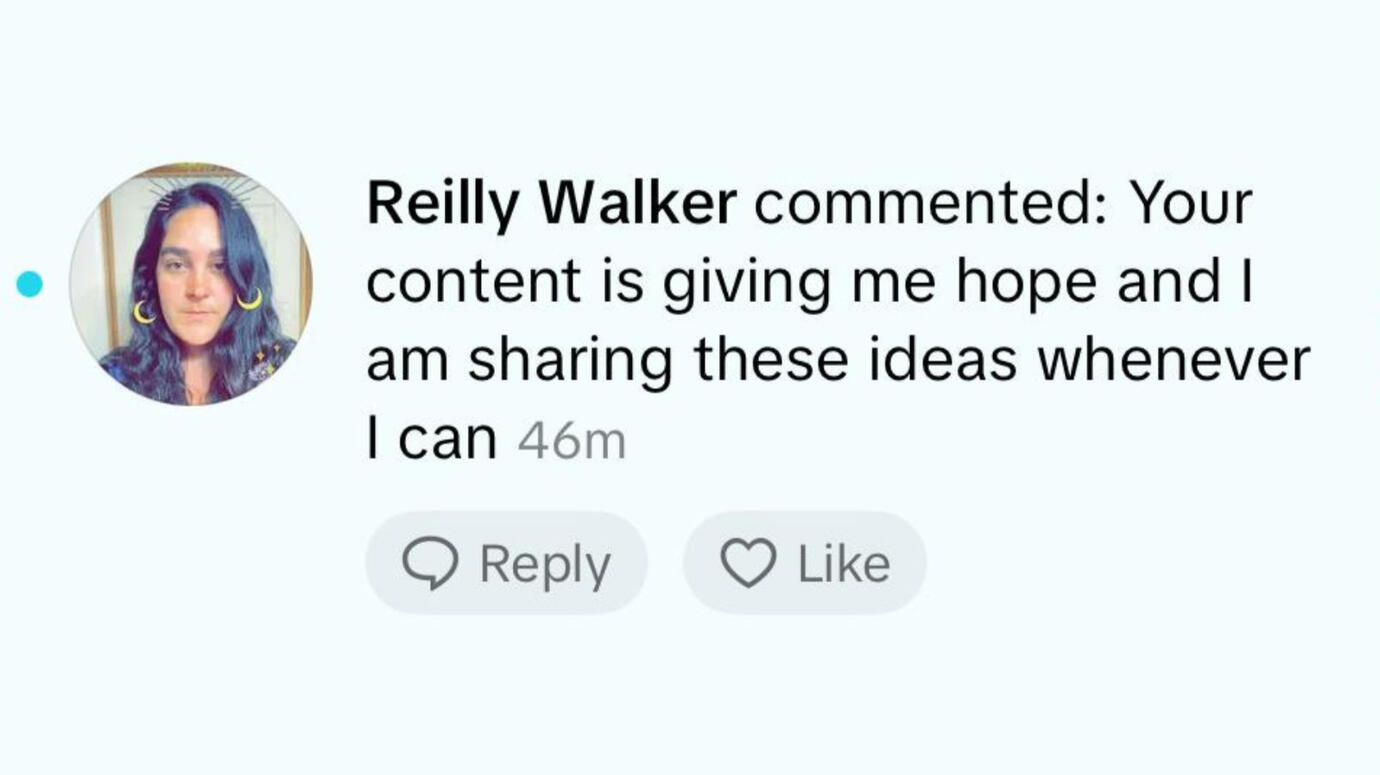Click the word "Reply" label text
This screenshot has height=775, width=1380.
(545, 565)
